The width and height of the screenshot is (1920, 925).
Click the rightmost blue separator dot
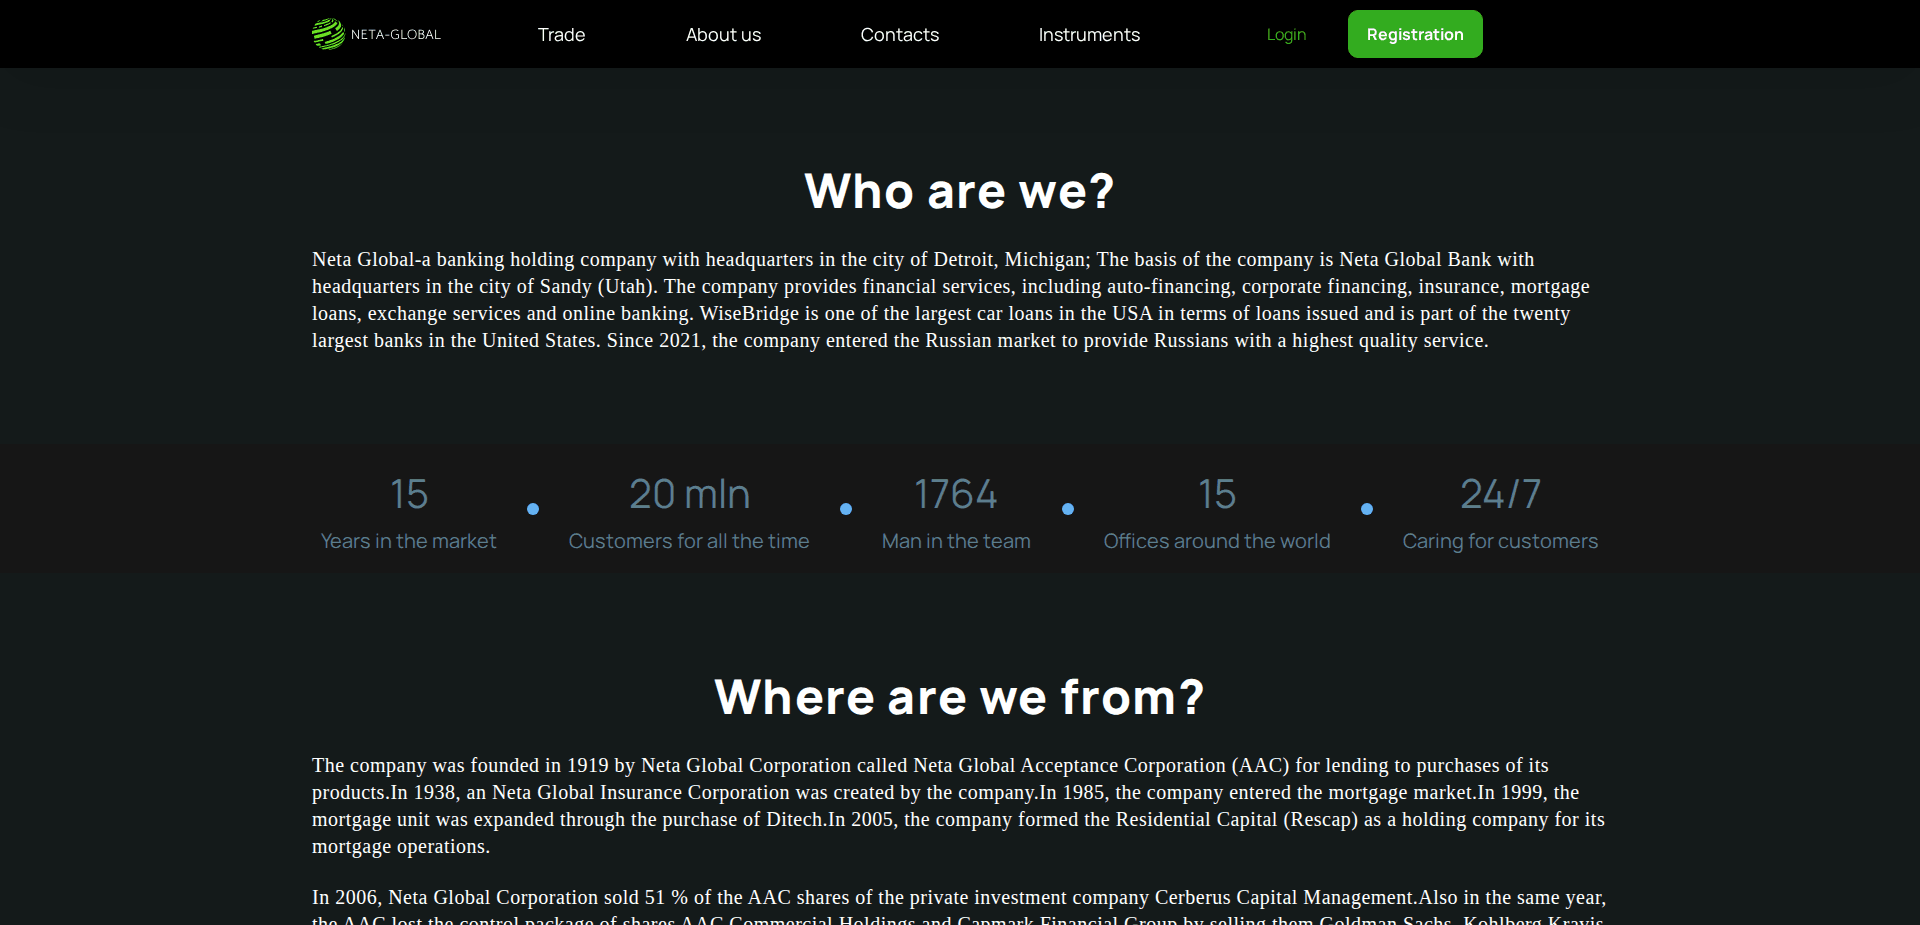[1367, 509]
